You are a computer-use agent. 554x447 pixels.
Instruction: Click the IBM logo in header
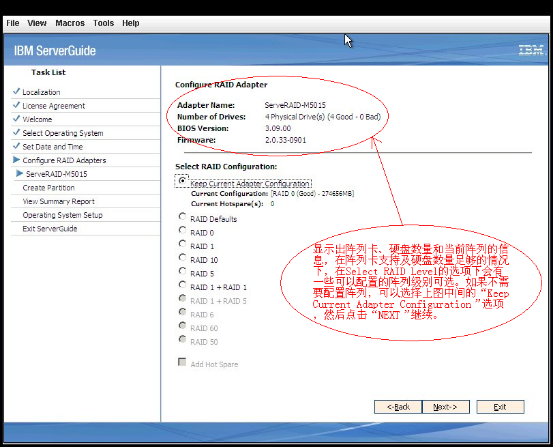(531, 50)
